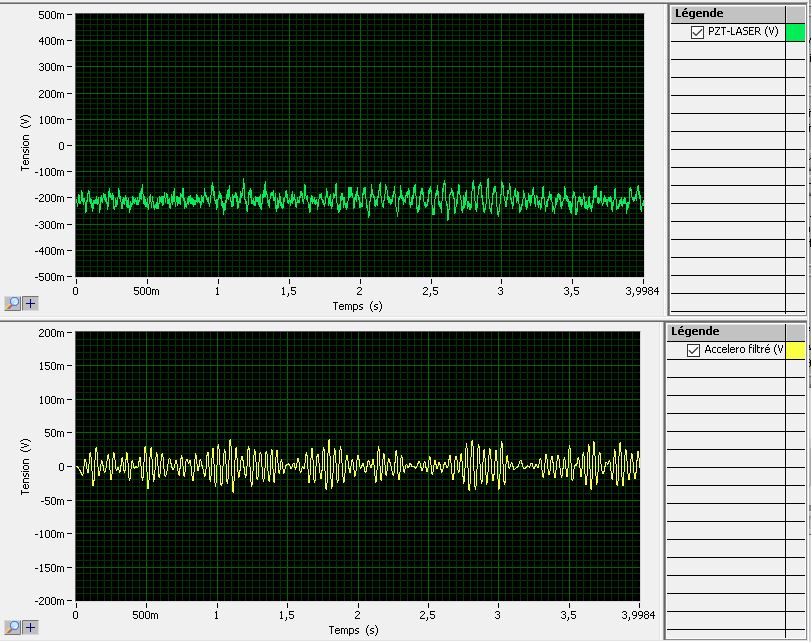This screenshot has height=642, width=811.
Task: Click the green PZT-LASER color swatch
Action: click(x=795, y=32)
